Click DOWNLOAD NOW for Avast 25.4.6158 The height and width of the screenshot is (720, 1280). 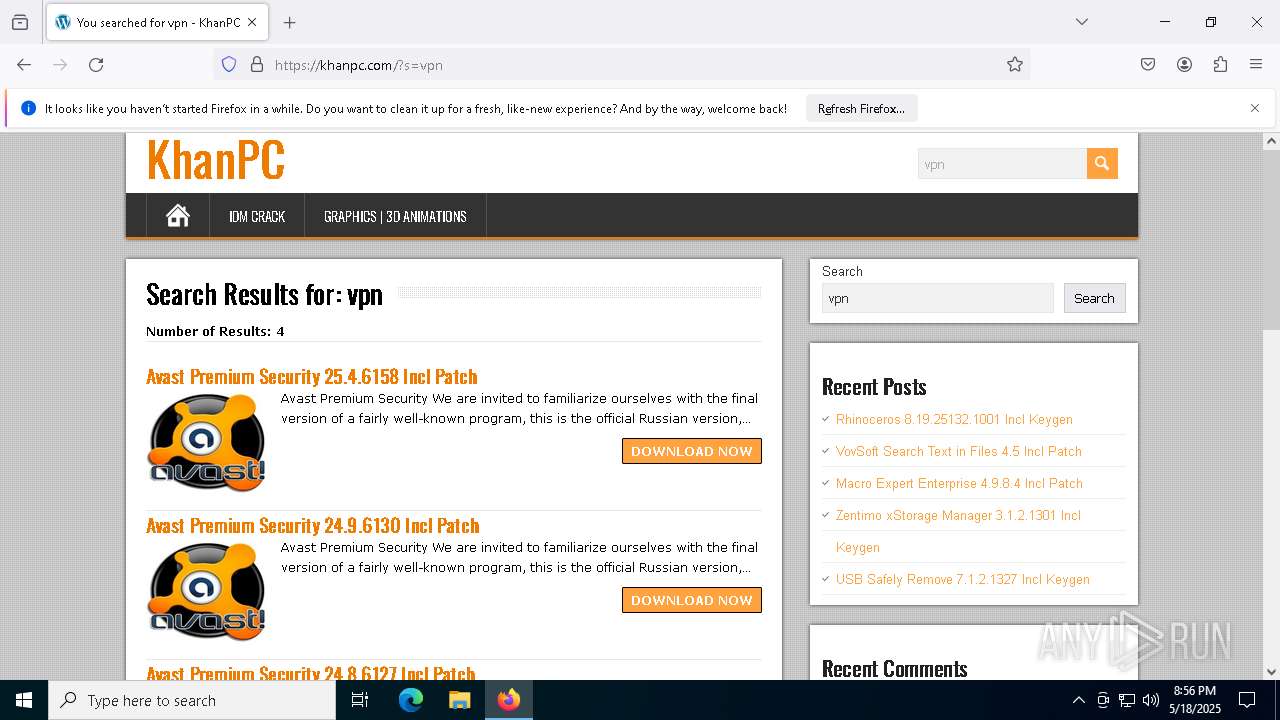coord(692,451)
